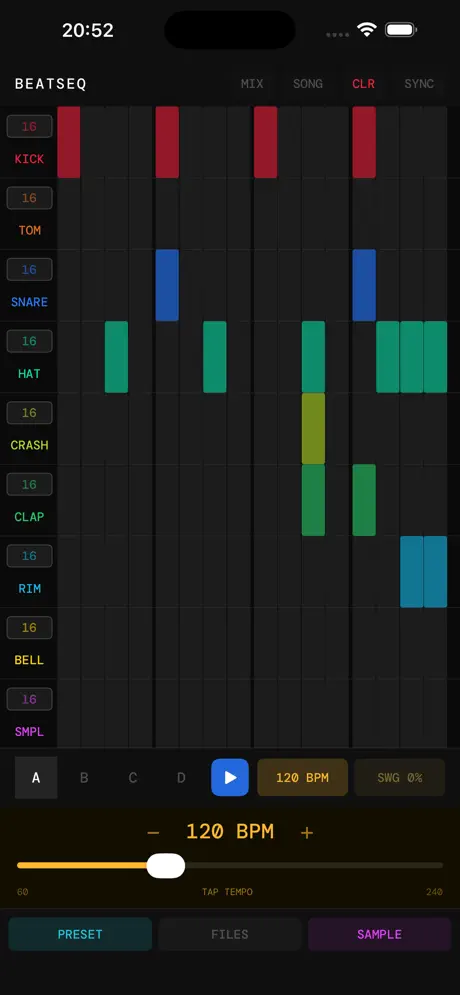Click the tempo slider white handle
Image resolution: width=460 pixels, height=995 pixels.
coord(166,866)
